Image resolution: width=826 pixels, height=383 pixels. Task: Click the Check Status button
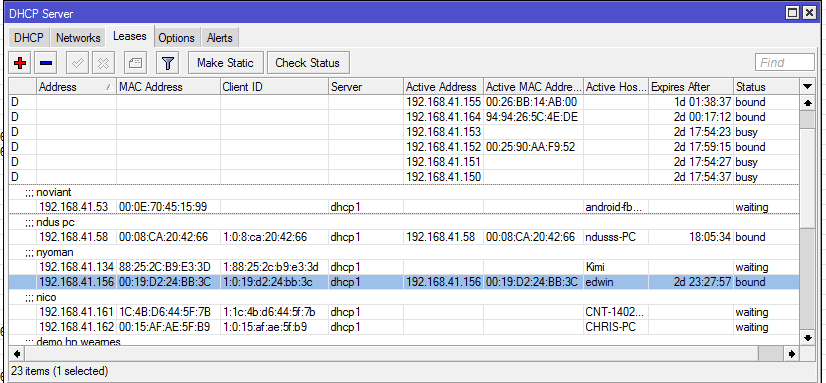[308, 63]
